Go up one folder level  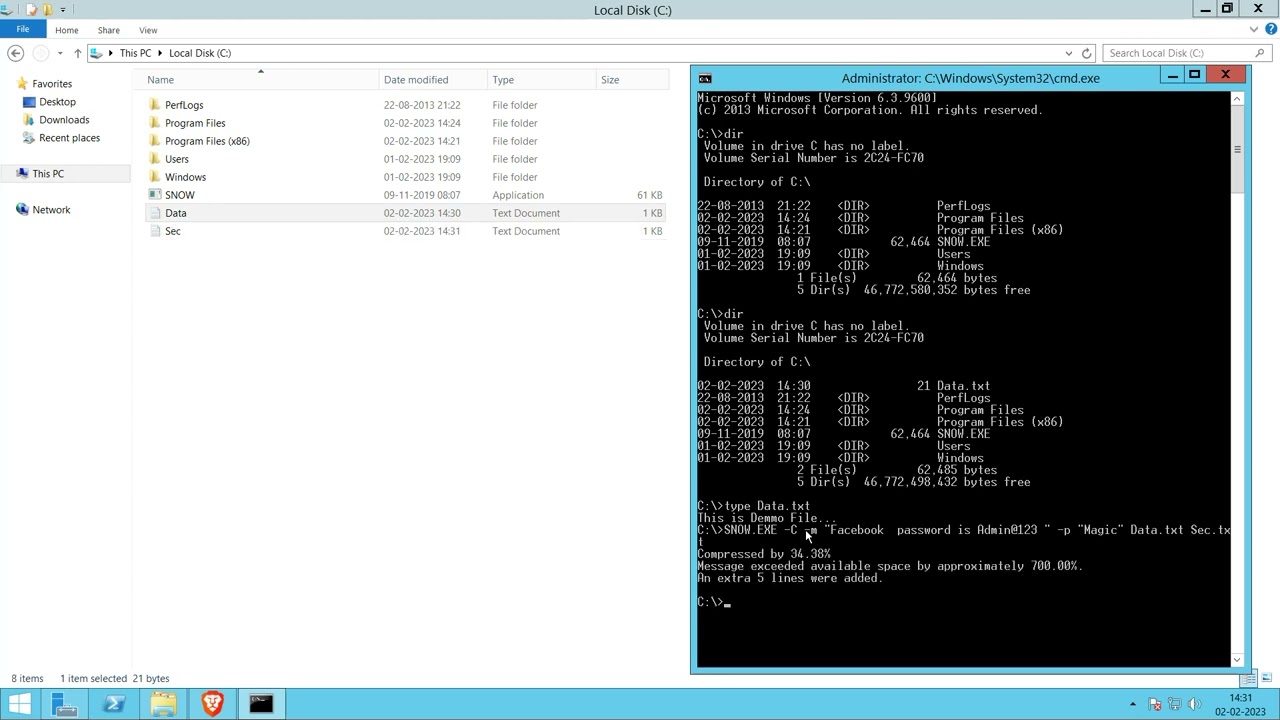click(77, 53)
